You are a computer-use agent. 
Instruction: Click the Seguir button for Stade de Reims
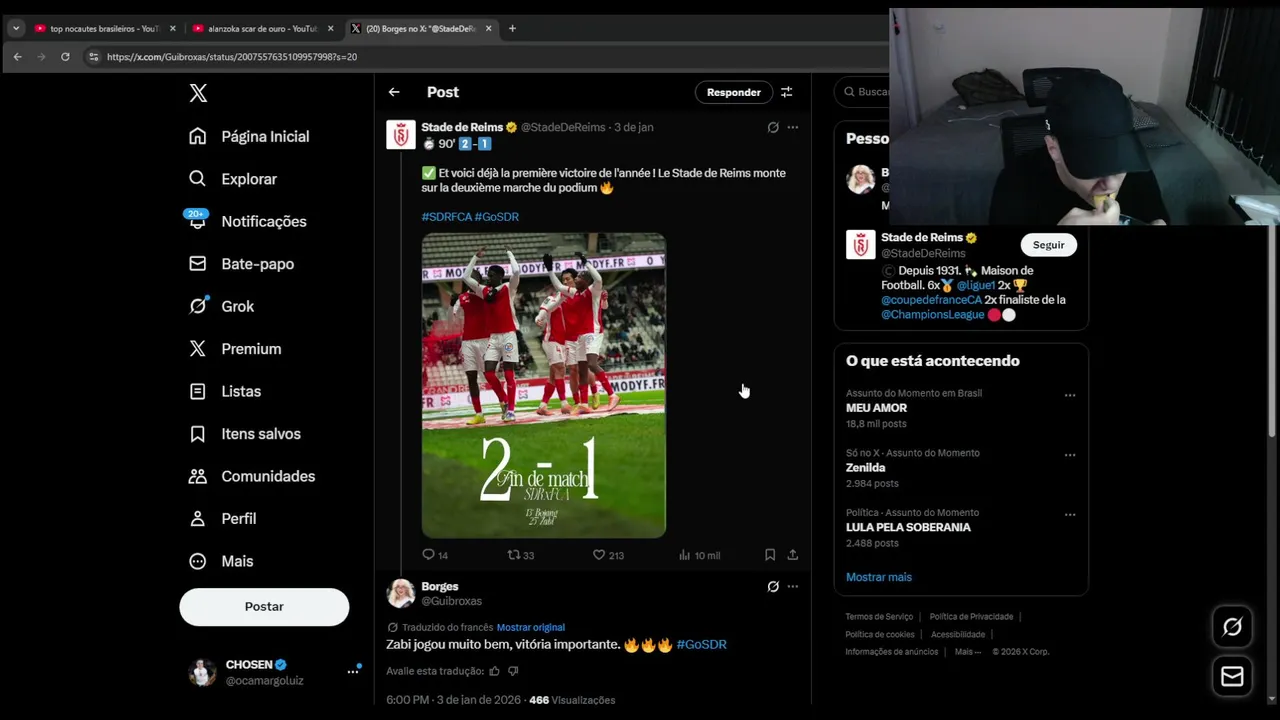click(x=1049, y=245)
